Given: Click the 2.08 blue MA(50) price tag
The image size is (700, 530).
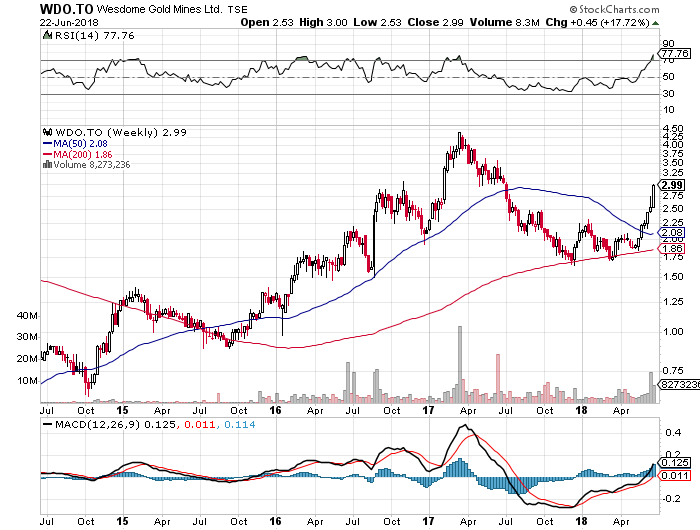Looking at the screenshot, I should (672, 233).
